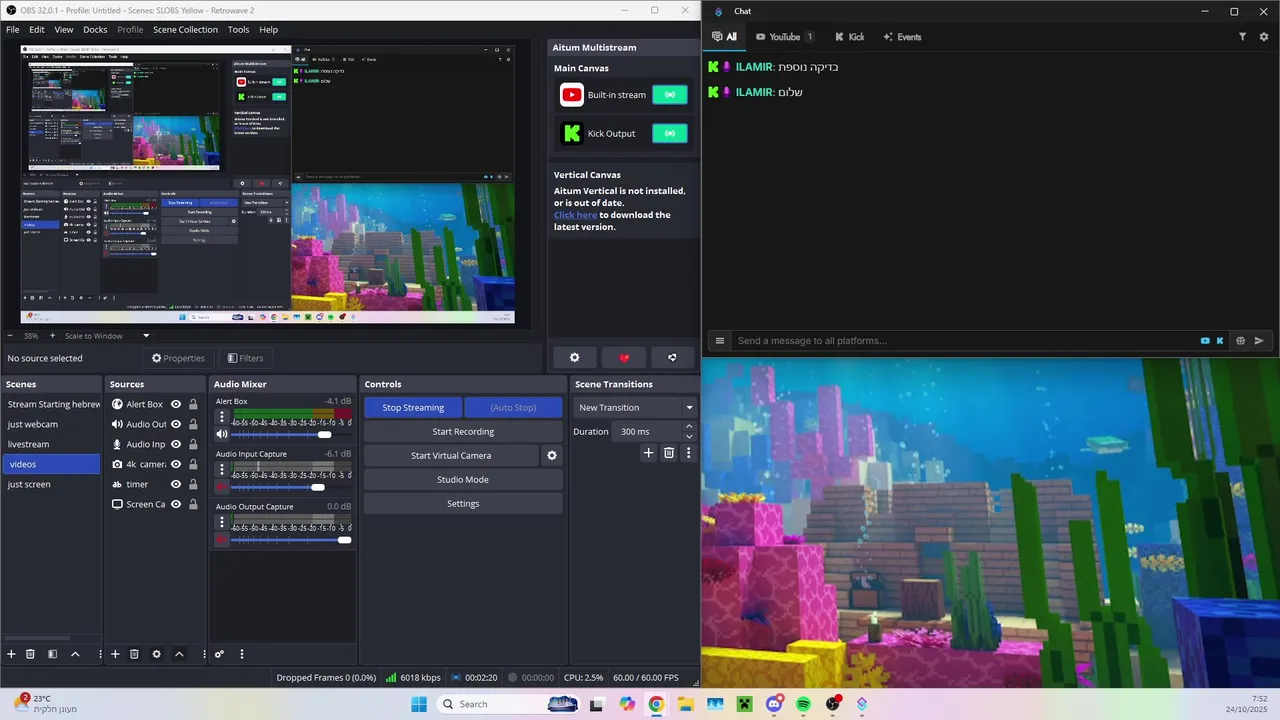Toggle the Built-in stream YouTube output
1280x720 pixels.
point(670,95)
